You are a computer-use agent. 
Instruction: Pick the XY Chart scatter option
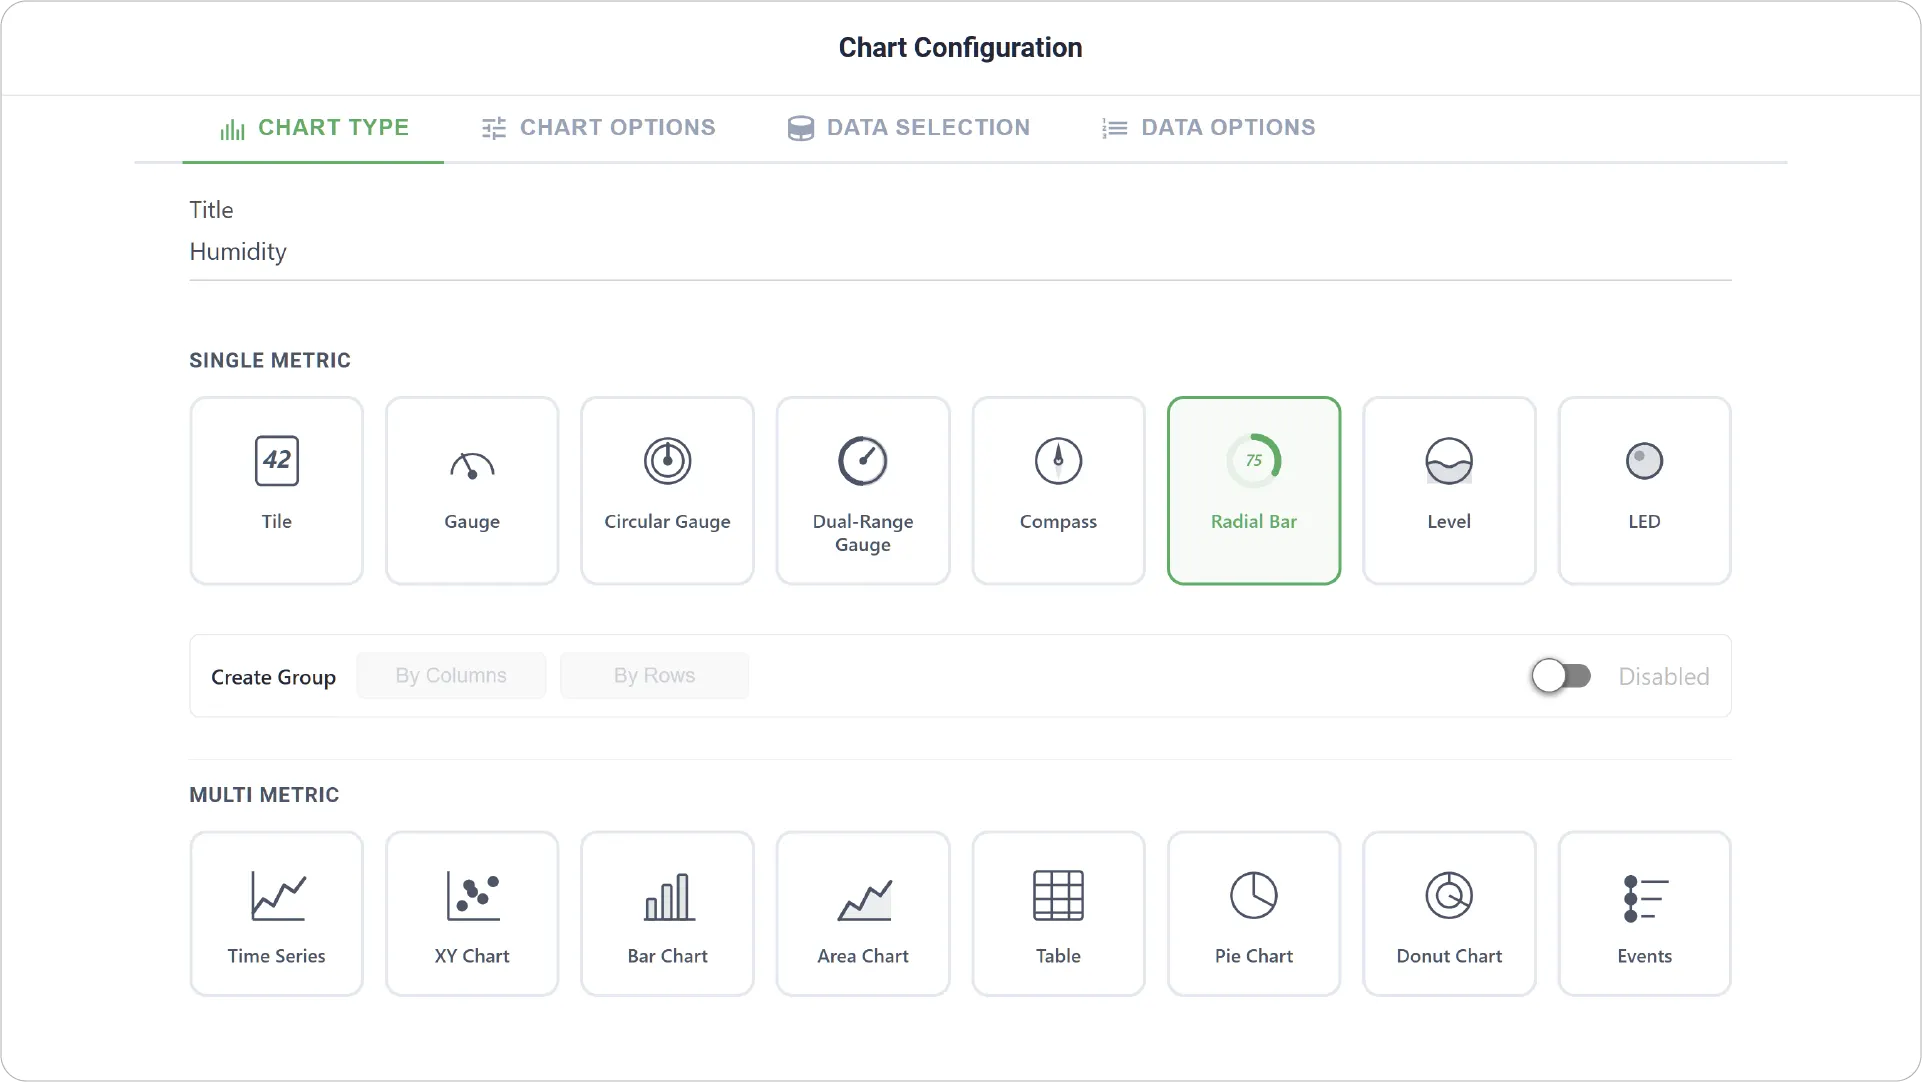click(472, 914)
